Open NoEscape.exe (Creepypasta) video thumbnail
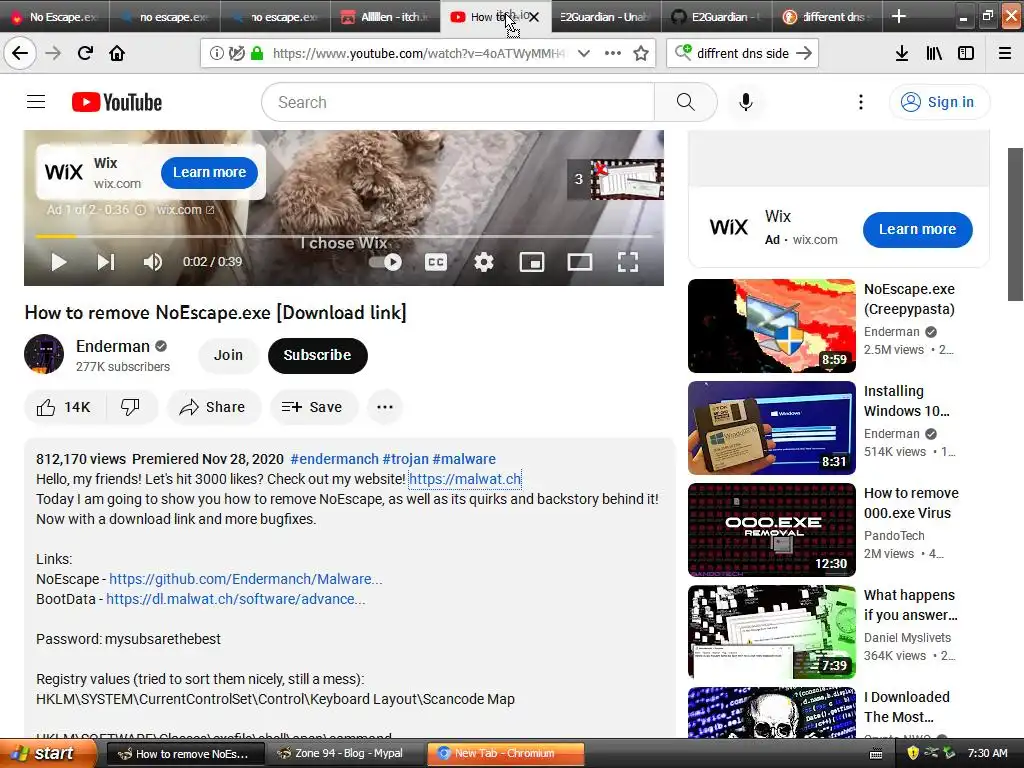Screen dimensions: 1024x768 pos(771,326)
